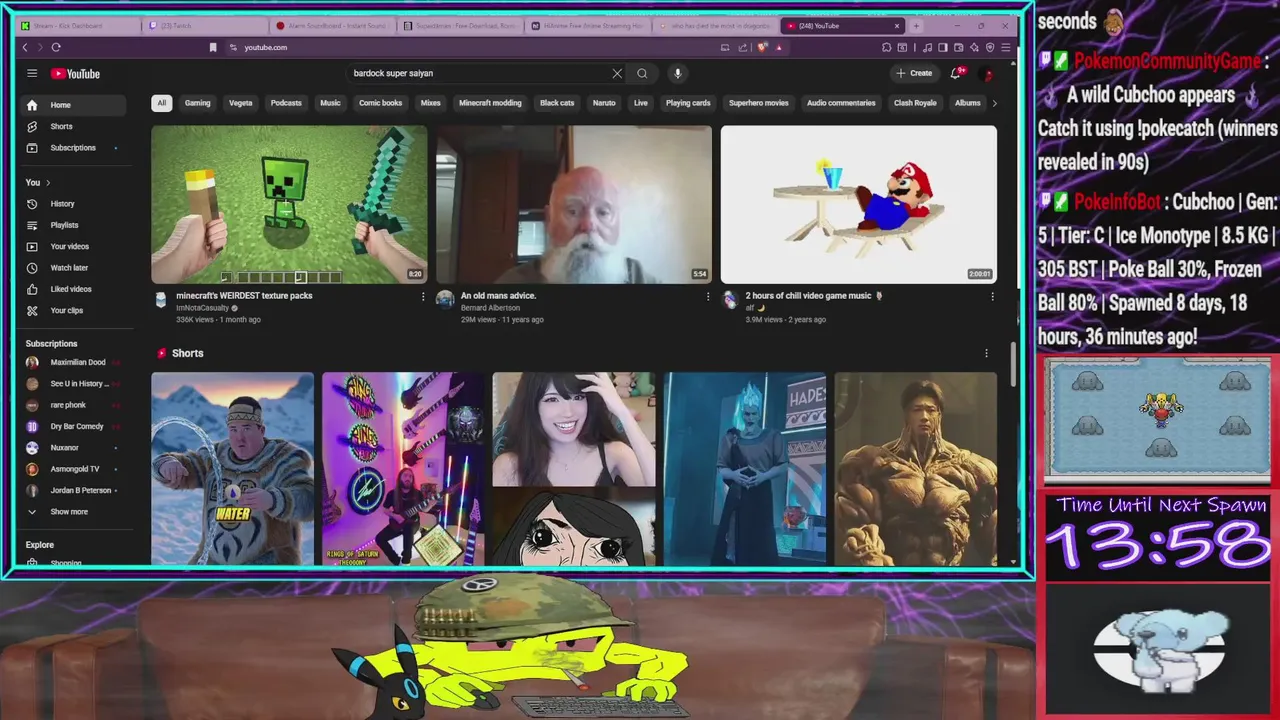Open Maximilian Dood subscription
This screenshot has width=1280, height=720.
click(x=75, y=363)
